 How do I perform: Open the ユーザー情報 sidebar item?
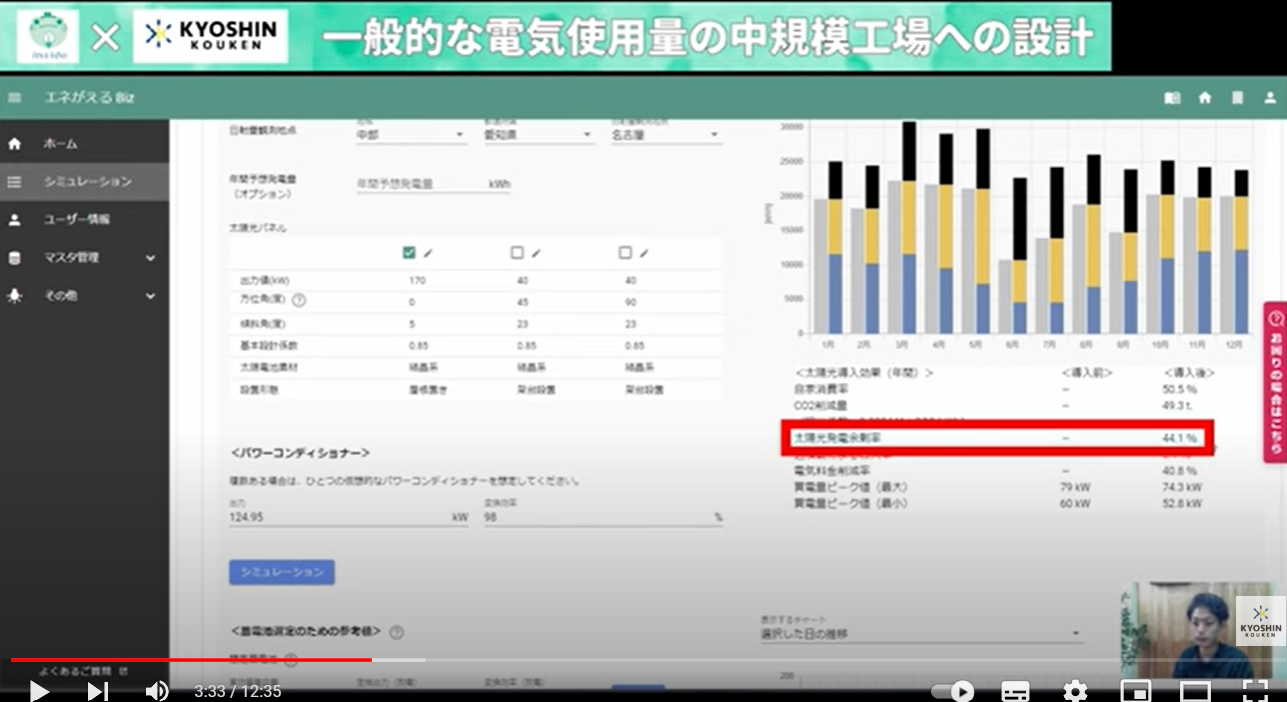pyautogui.click(x=85, y=220)
